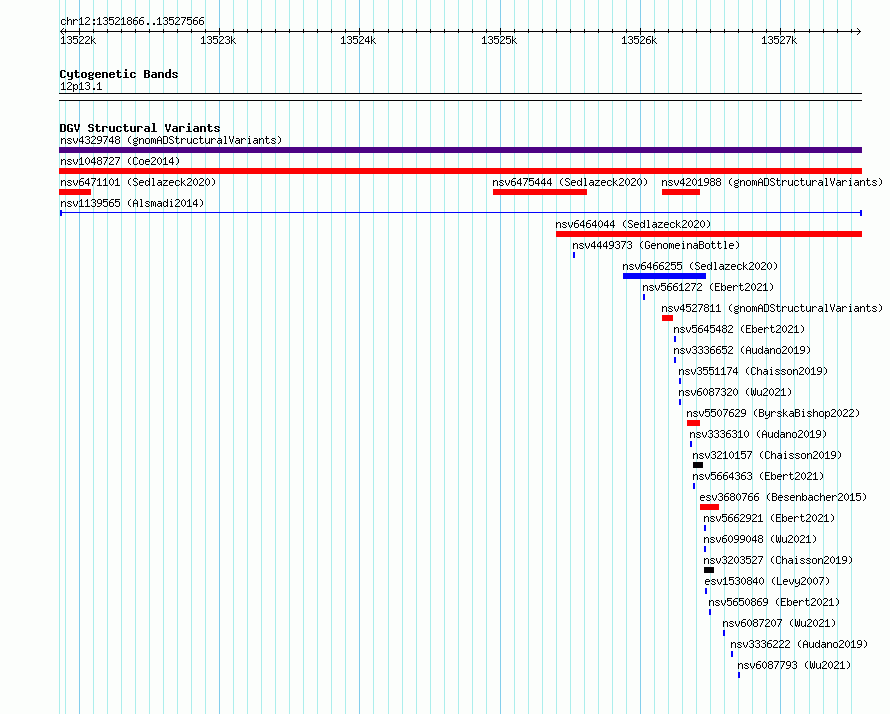The width and height of the screenshot is (890, 714).
Task: Click the 13522k ruler position label
Action: coord(78,40)
